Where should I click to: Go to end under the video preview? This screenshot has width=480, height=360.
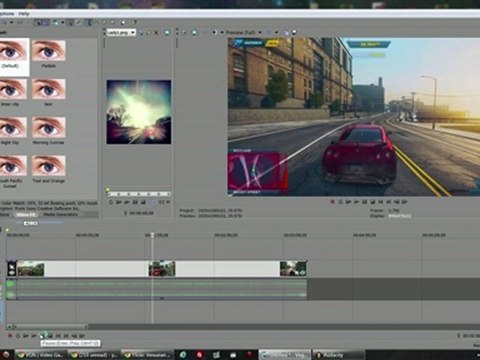point(389,202)
